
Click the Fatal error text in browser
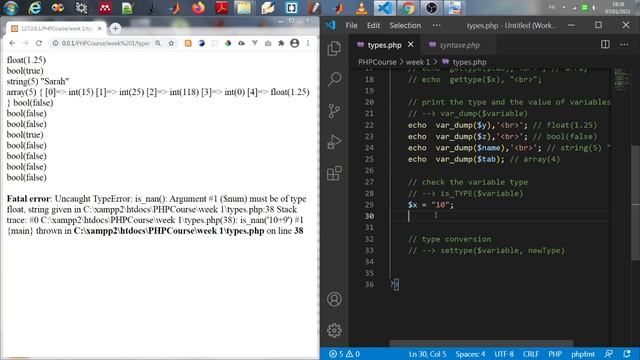(x=28, y=199)
